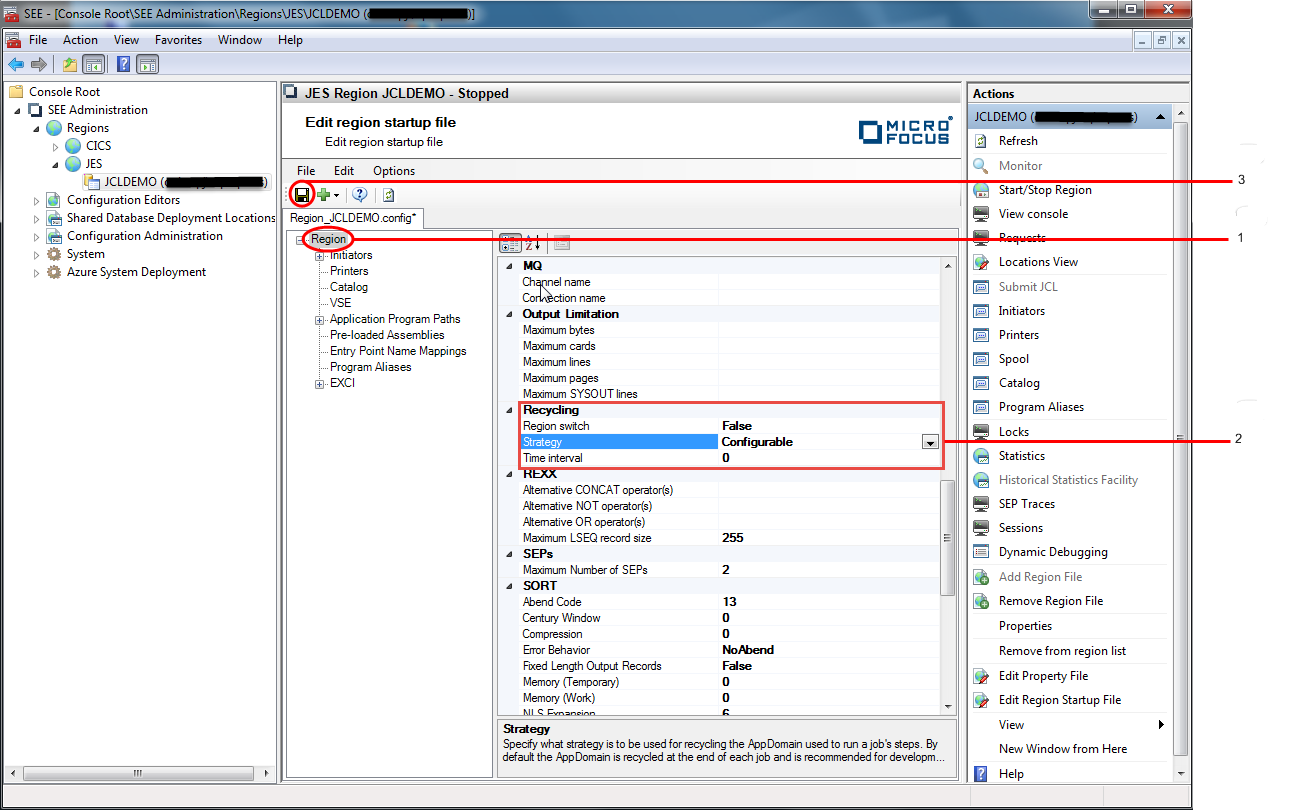Click the Start/Stop Region icon
Screen dimensions: 1289x810
pyautogui.click(x=981, y=190)
